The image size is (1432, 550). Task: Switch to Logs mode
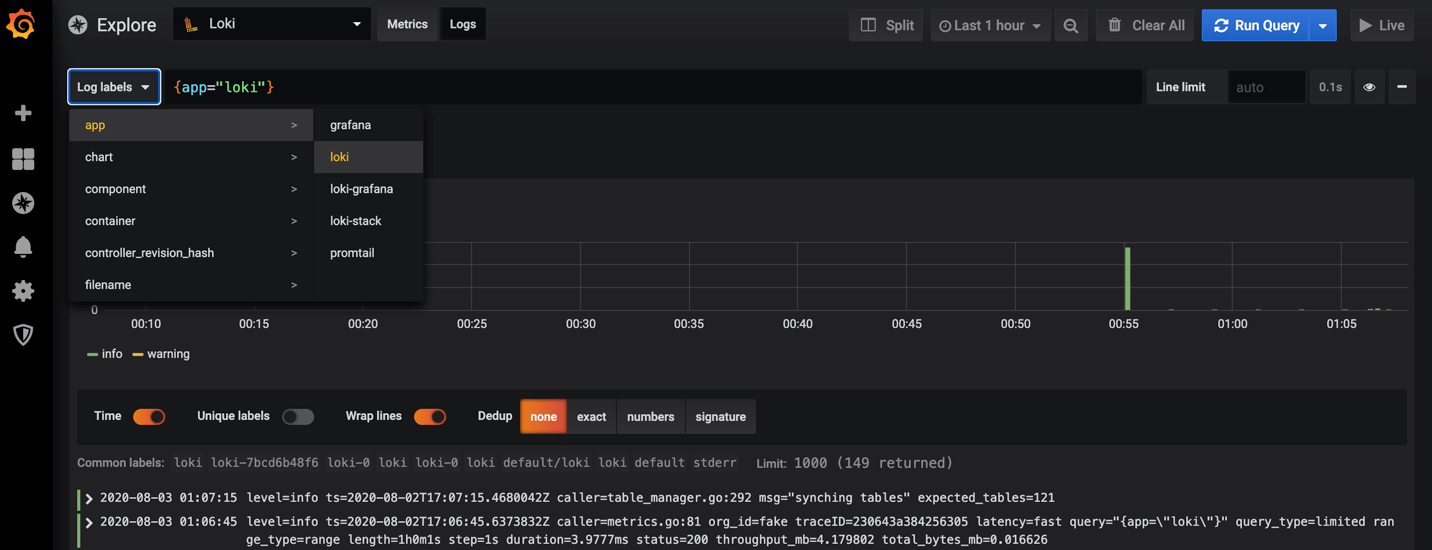[463, 24]
